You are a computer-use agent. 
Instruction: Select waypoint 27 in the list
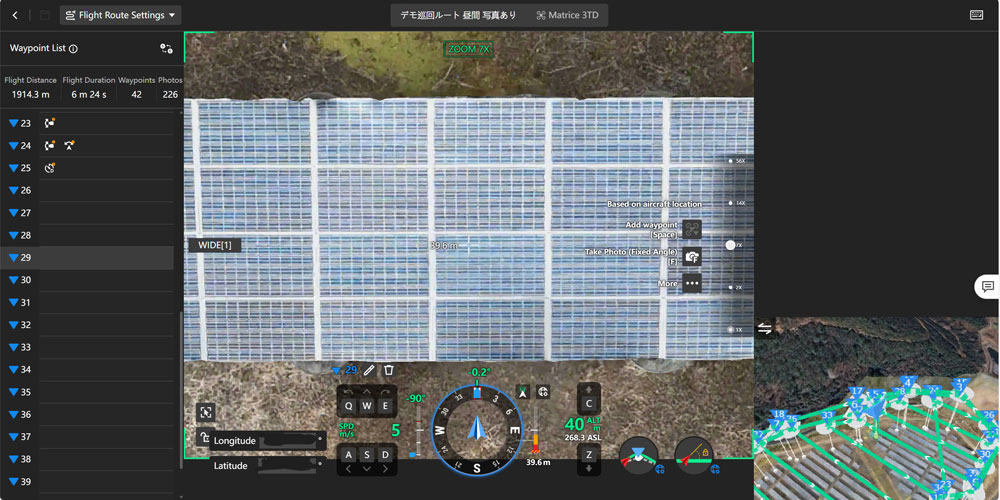tap(87, 213)
